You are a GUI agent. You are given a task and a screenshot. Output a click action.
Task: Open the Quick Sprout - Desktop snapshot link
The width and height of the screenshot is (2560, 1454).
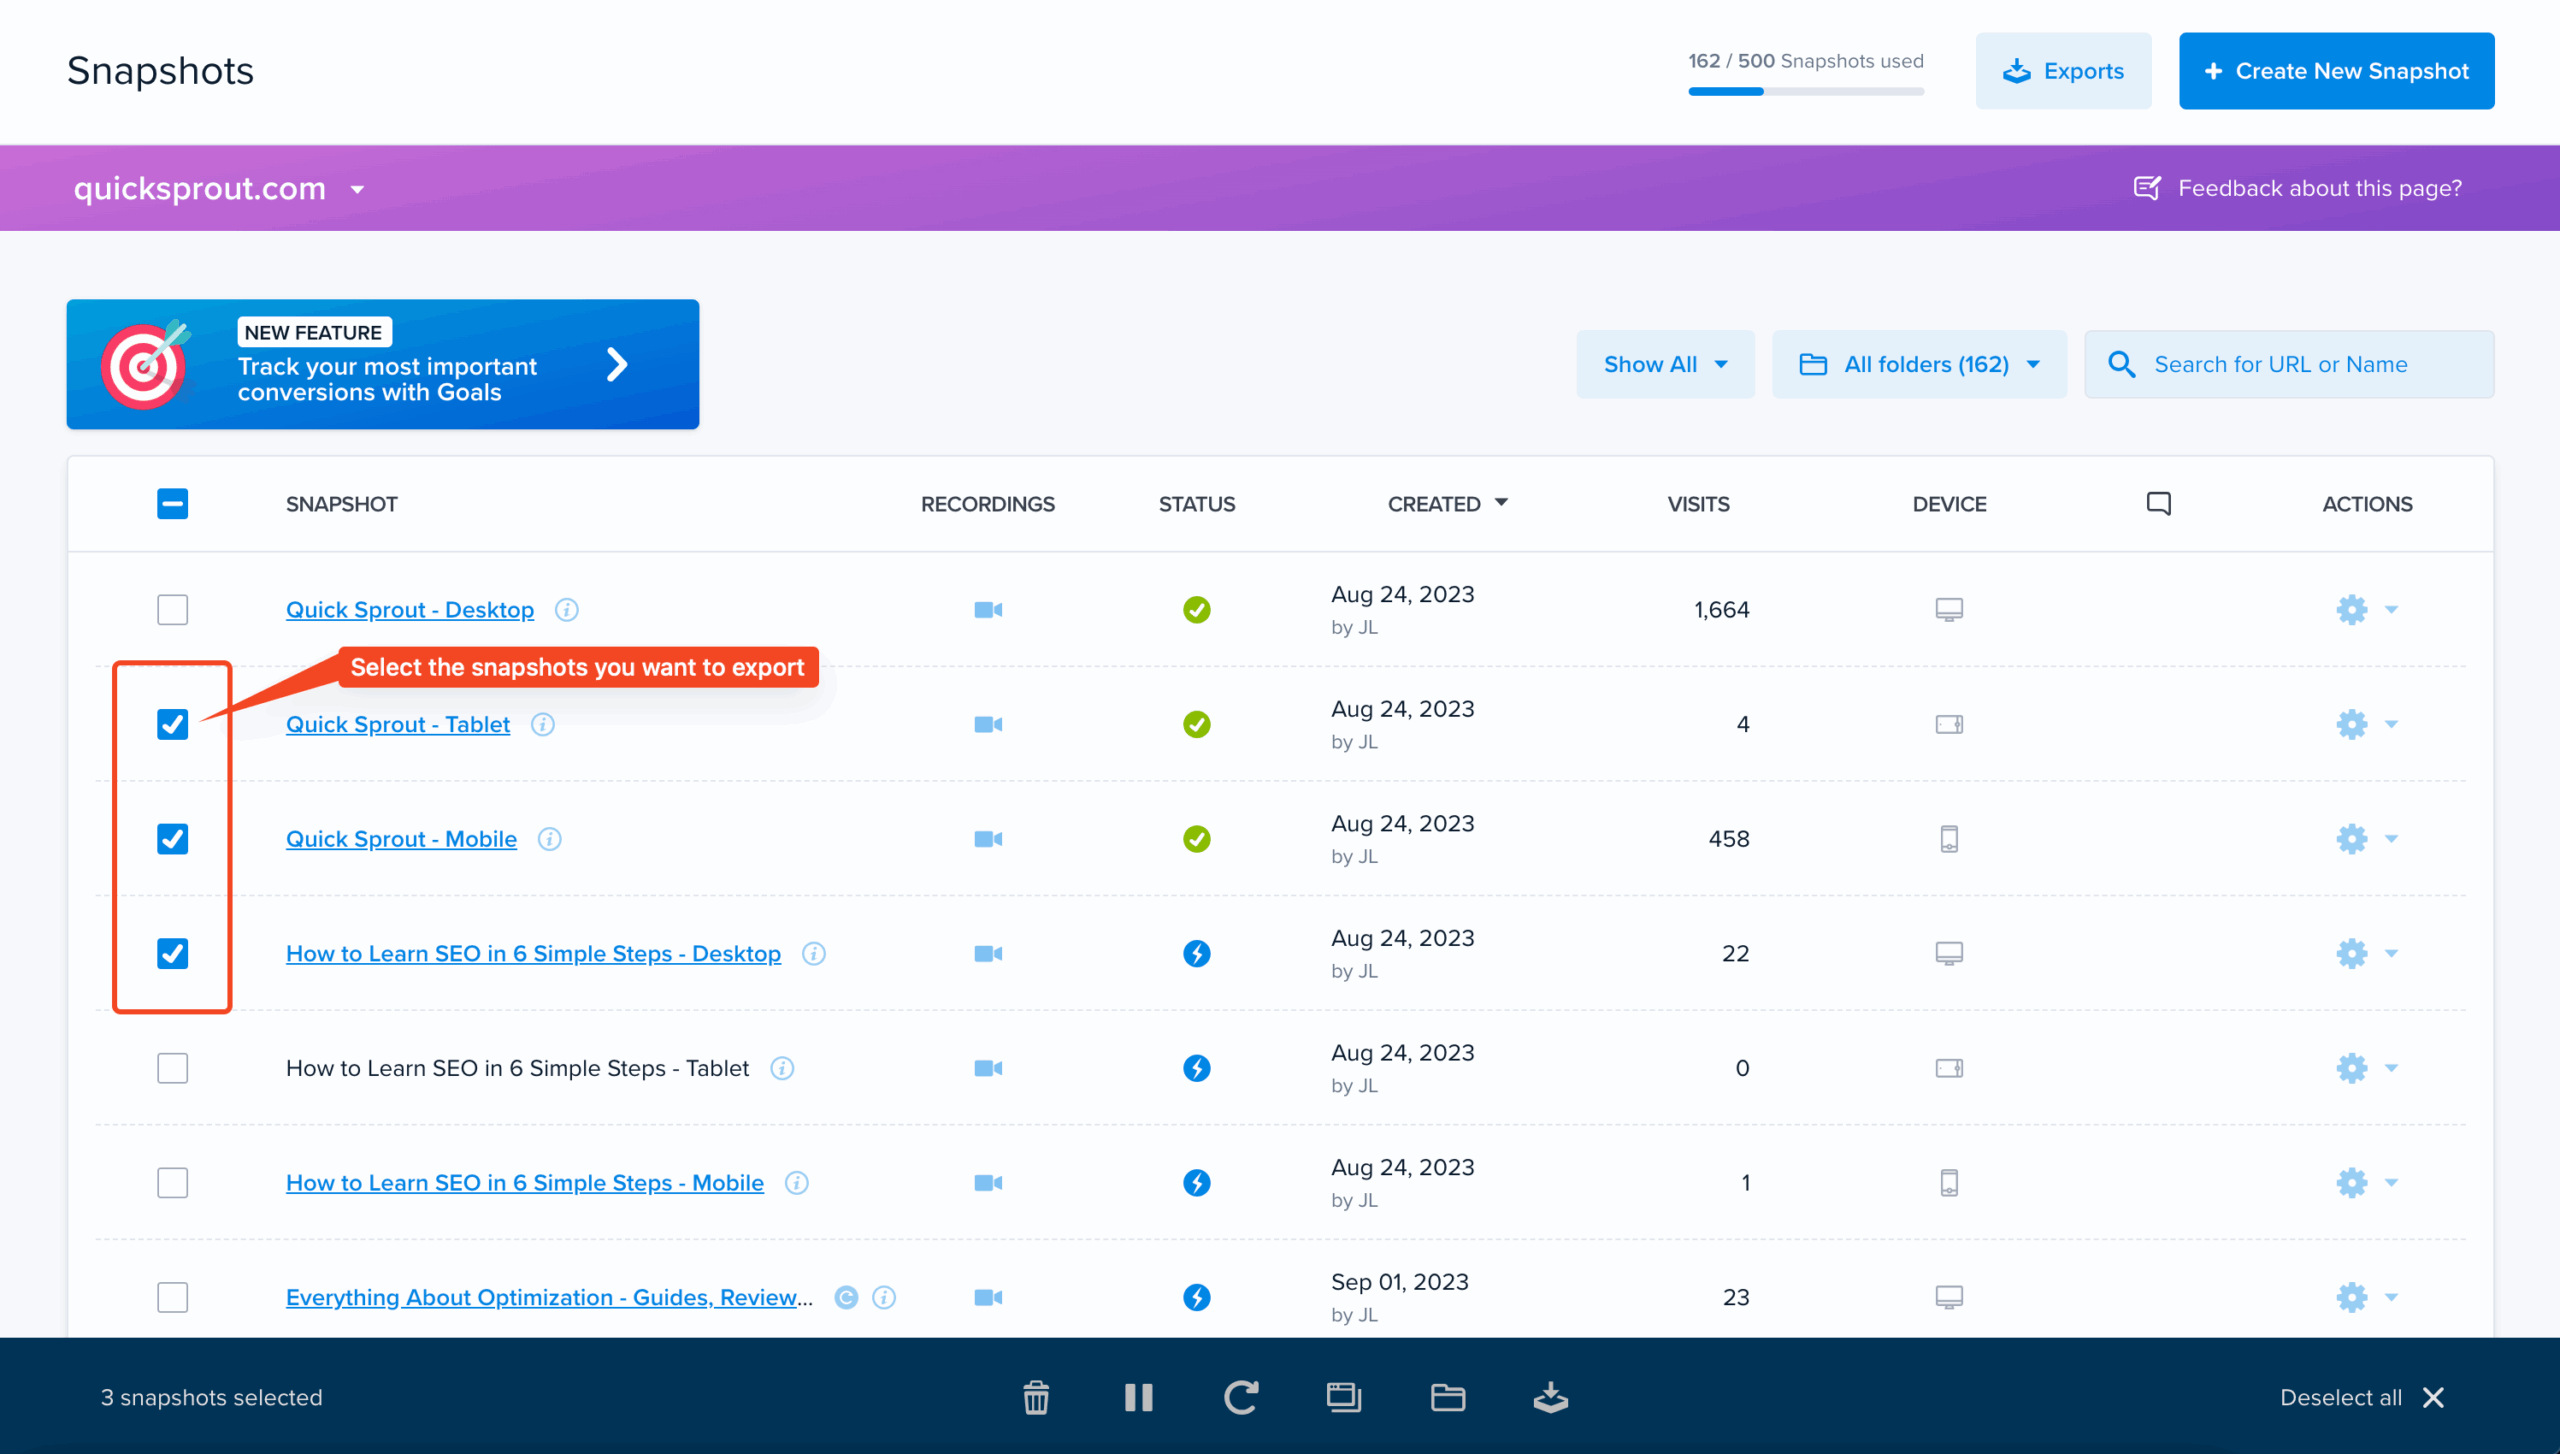tap(410, 609)
